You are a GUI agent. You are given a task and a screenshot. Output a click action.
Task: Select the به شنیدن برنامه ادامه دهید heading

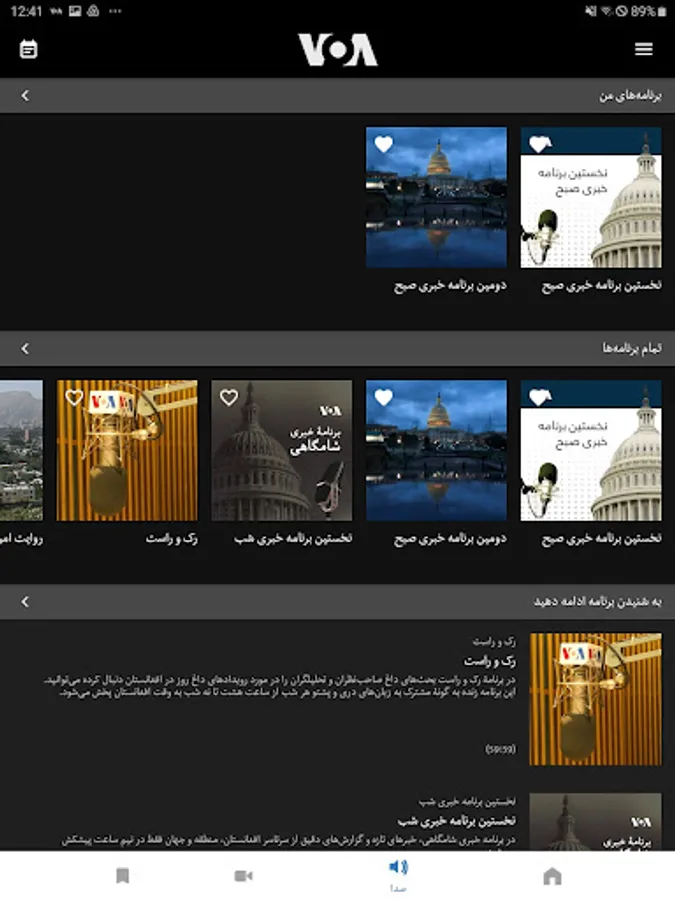click(x=598, y=602)
